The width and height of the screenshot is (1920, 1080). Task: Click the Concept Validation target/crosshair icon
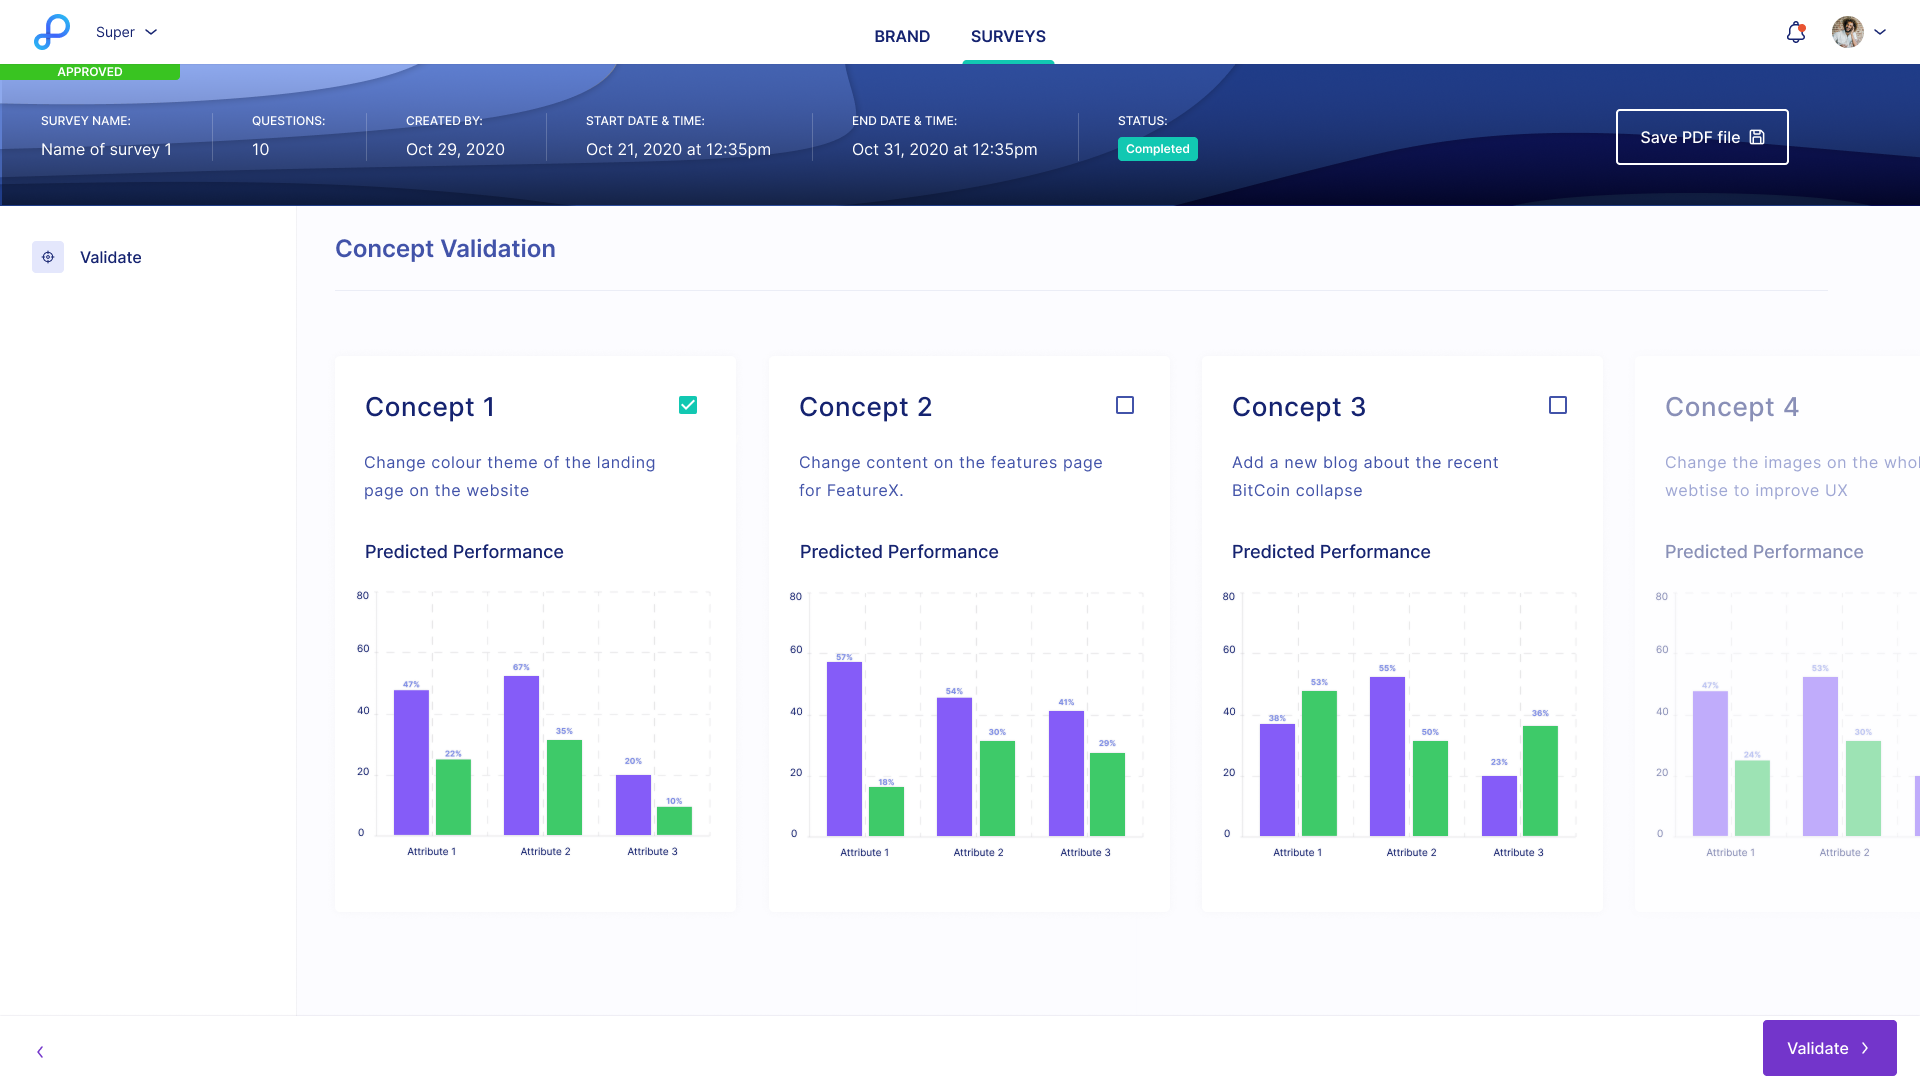click(49, 256)
